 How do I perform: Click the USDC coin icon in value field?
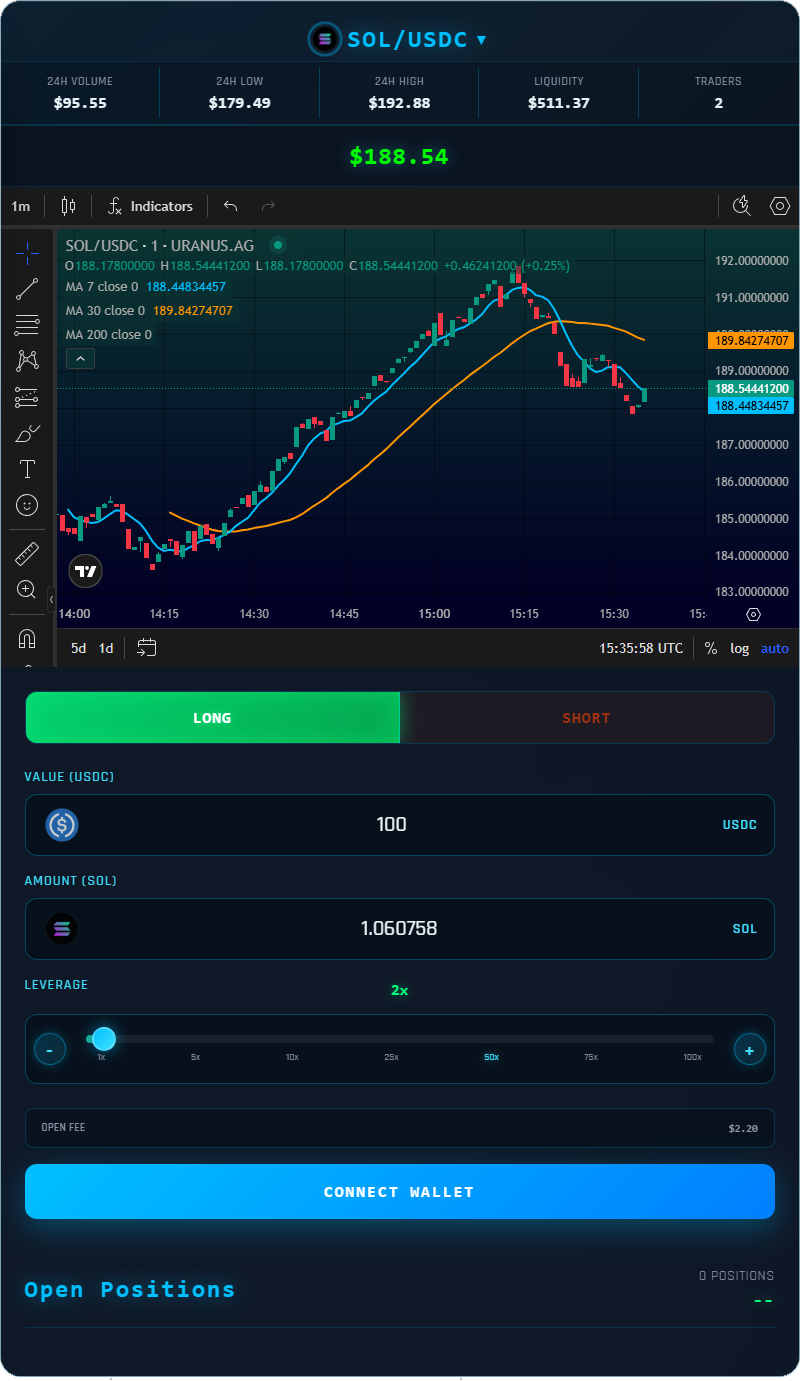click(x=62, y=825)
